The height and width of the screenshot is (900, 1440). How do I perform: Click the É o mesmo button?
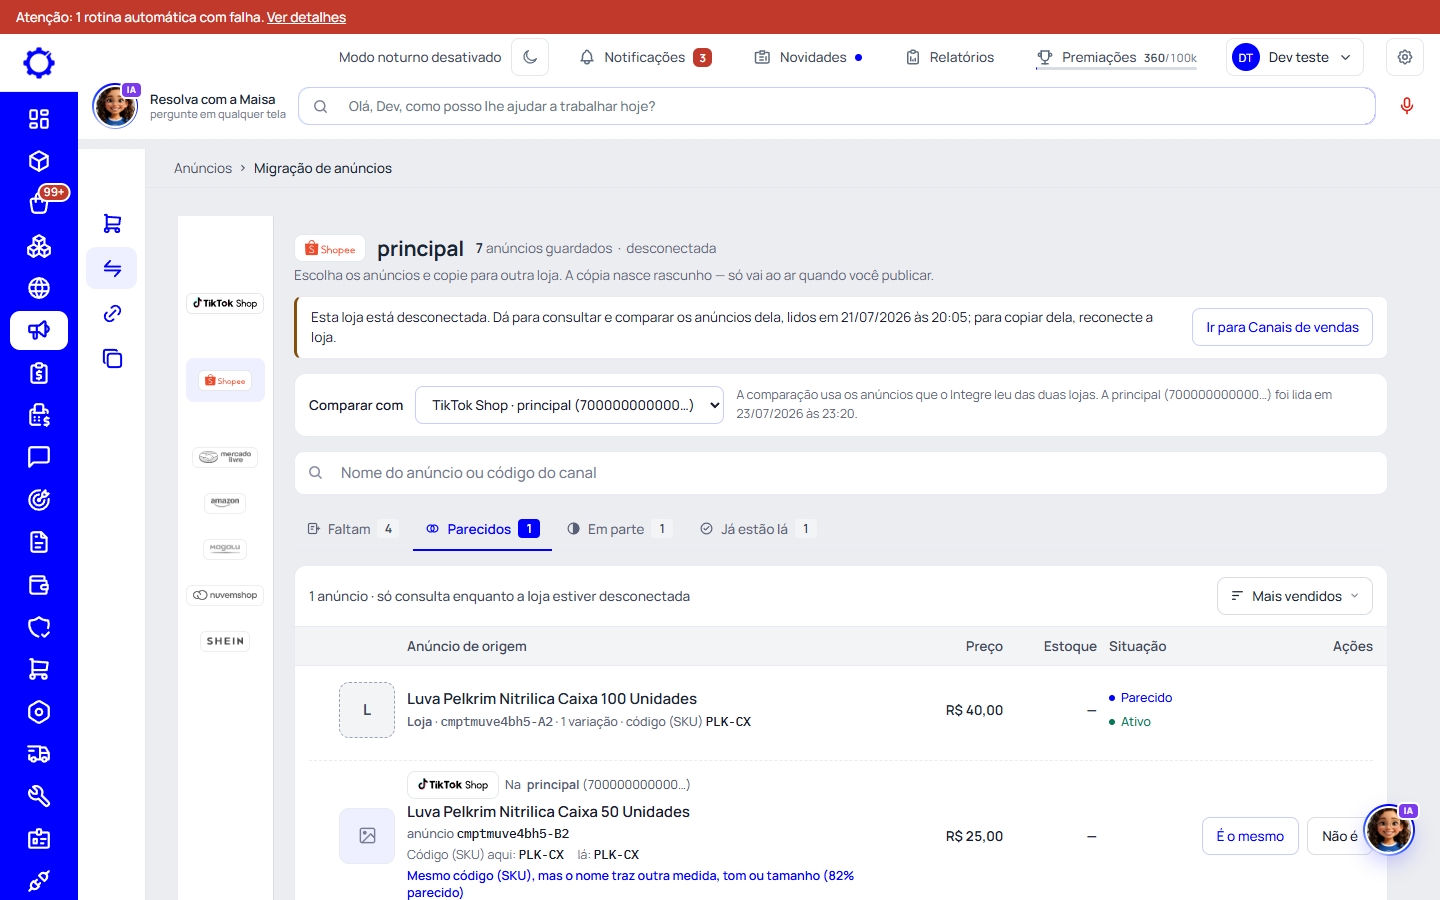[1250, 836]
